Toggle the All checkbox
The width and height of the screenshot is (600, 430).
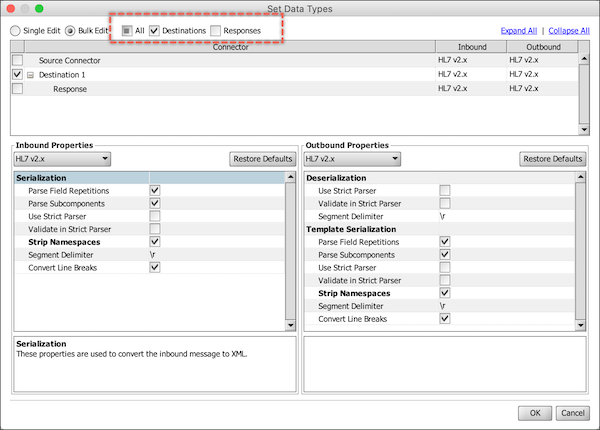click(127, 31)
